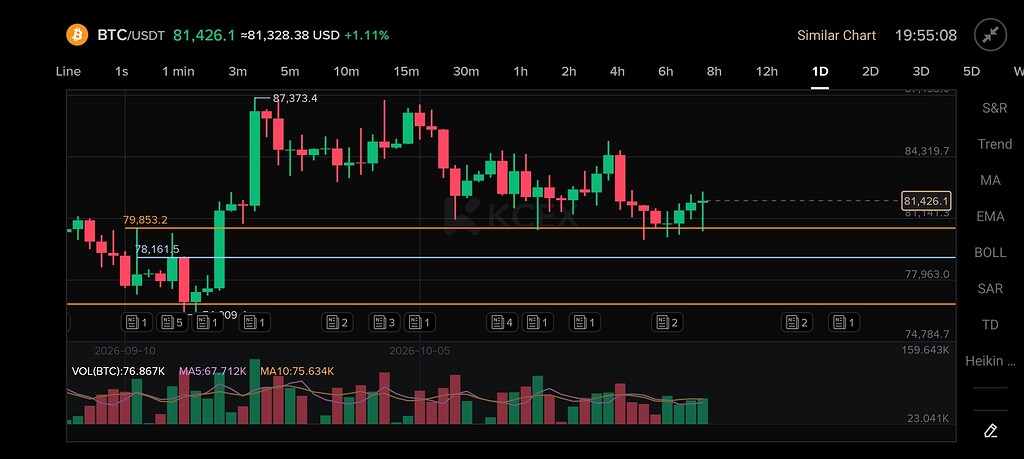Click the MA5:67.712K volume label
This screenshot has height=459, width=1024.
pos(213,372)
